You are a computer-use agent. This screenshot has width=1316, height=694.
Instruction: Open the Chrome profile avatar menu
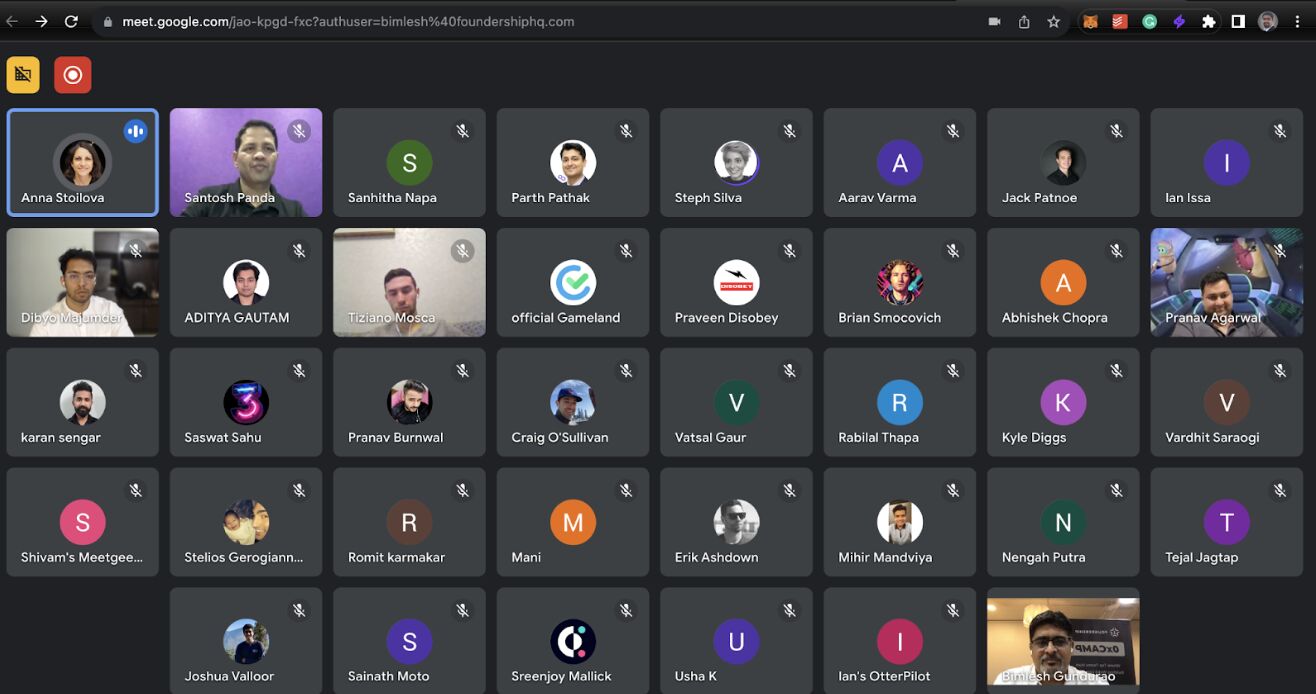(1267, 21)
